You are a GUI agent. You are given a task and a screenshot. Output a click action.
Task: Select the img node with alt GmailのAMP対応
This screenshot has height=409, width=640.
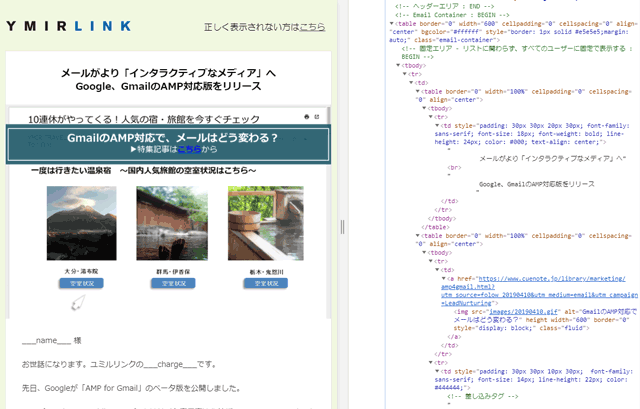click(545, 320)
